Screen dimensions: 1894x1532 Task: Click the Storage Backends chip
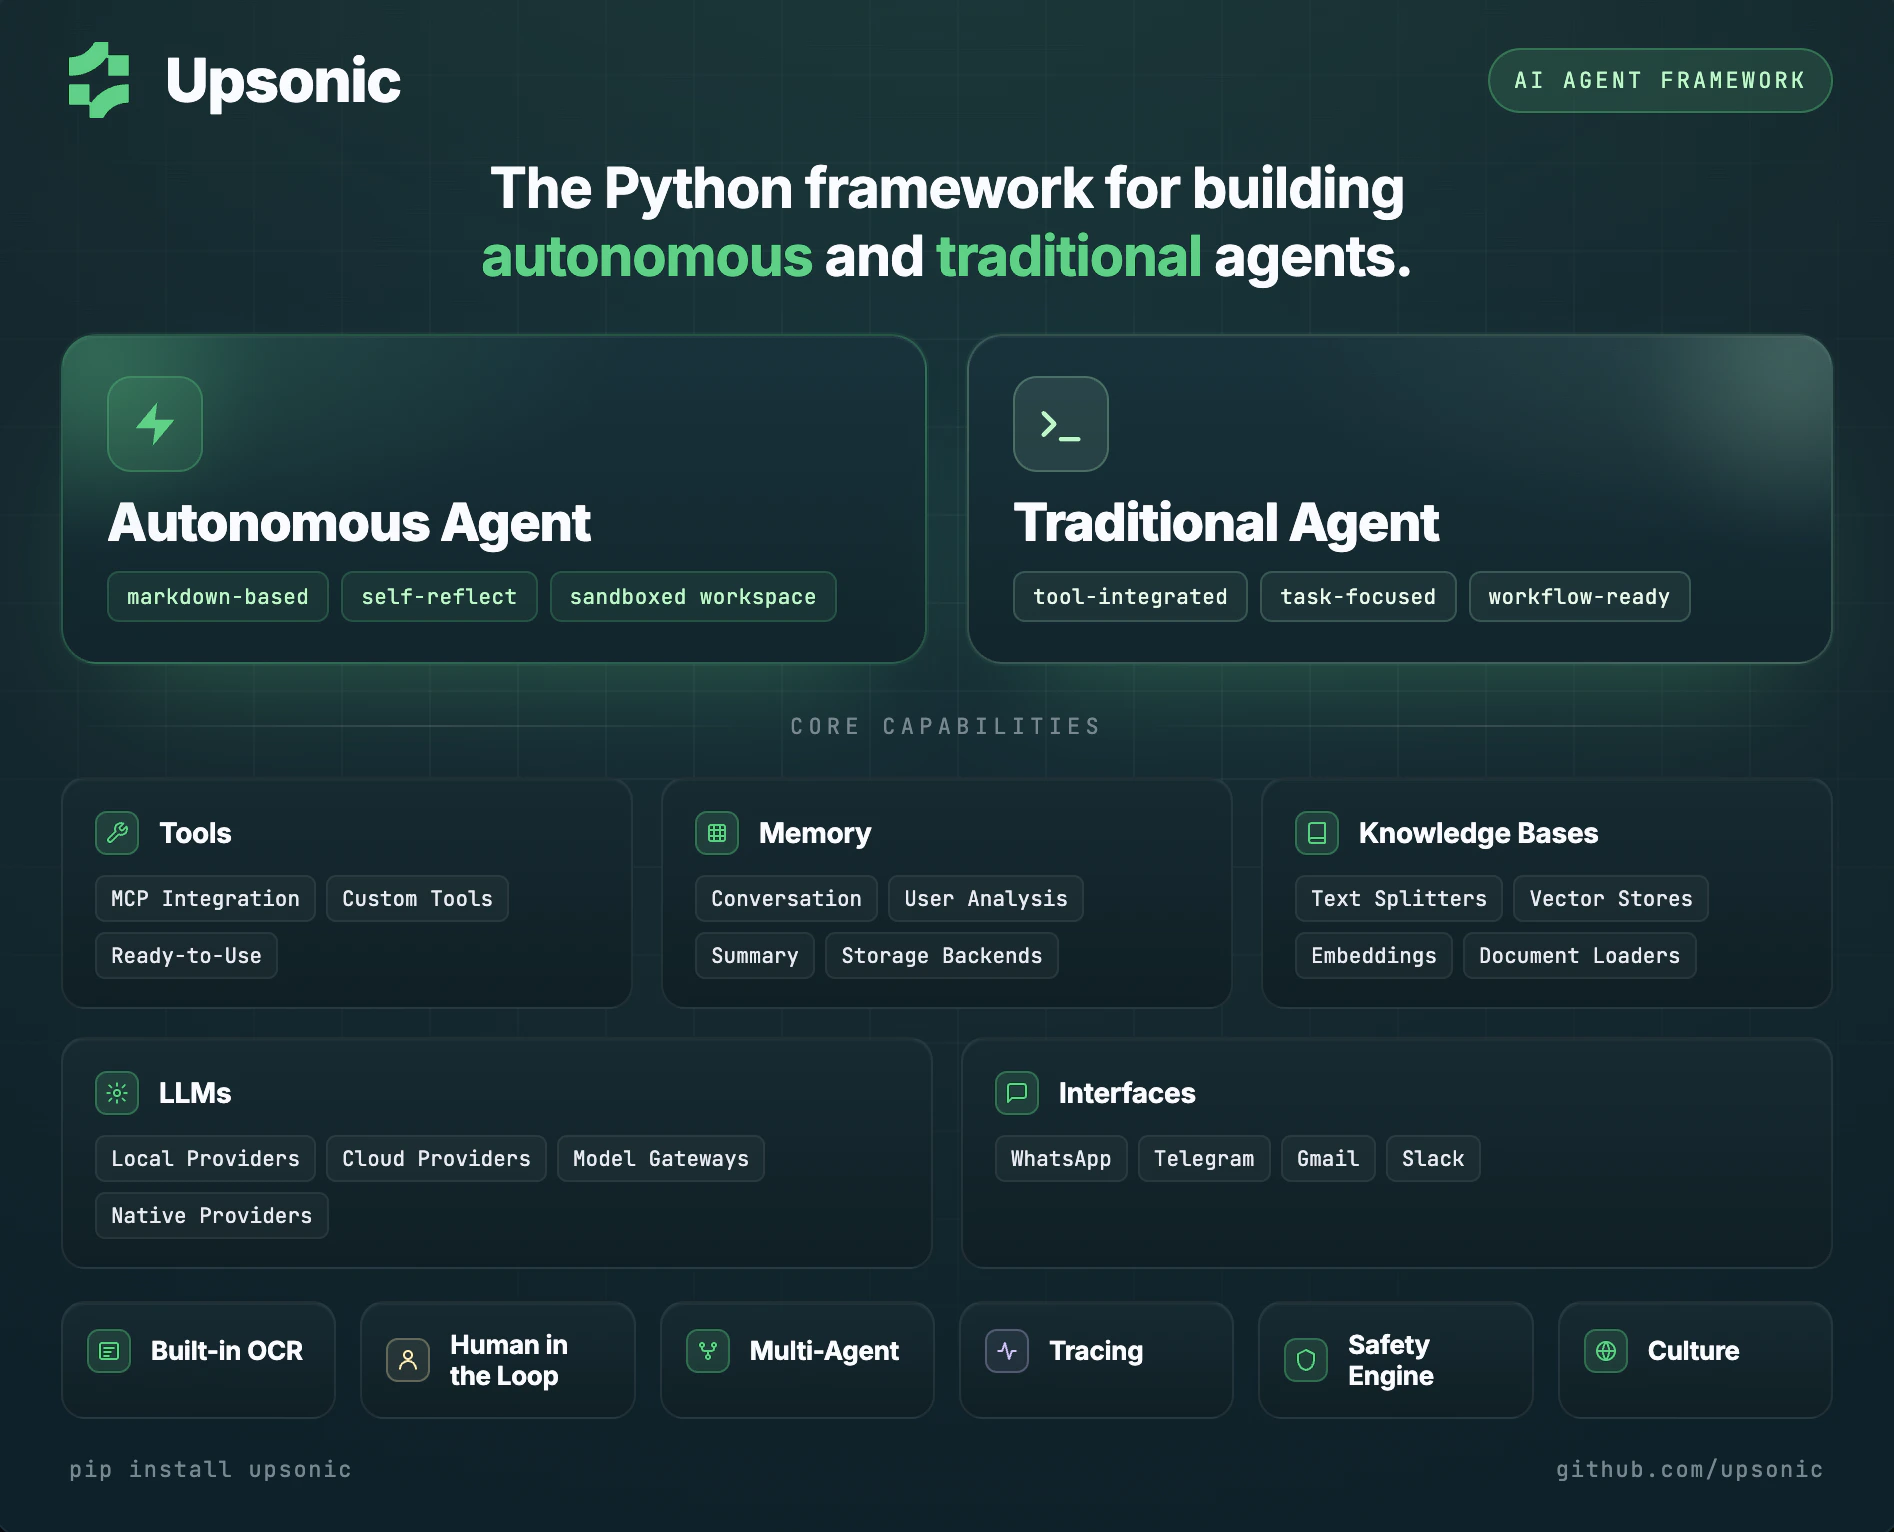pos(942,956)
